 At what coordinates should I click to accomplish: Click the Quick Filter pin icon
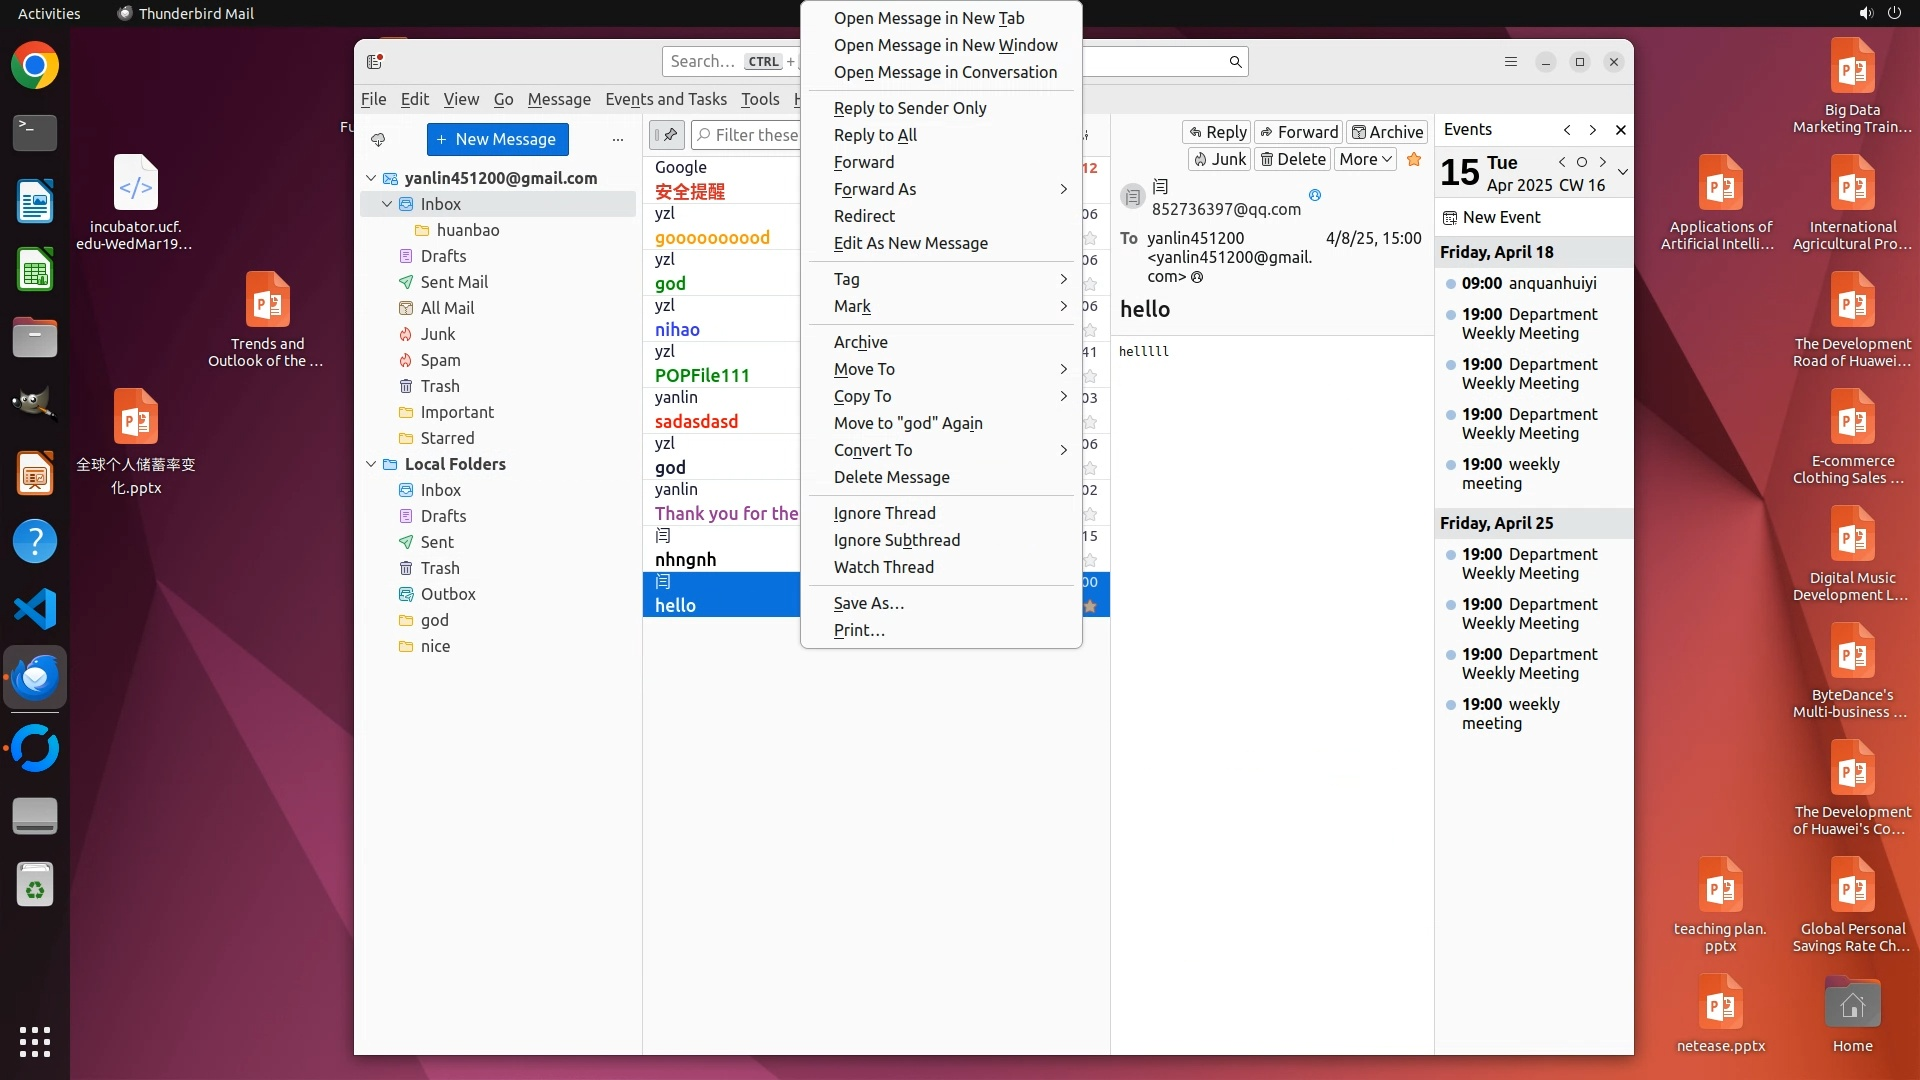[667, 134]
